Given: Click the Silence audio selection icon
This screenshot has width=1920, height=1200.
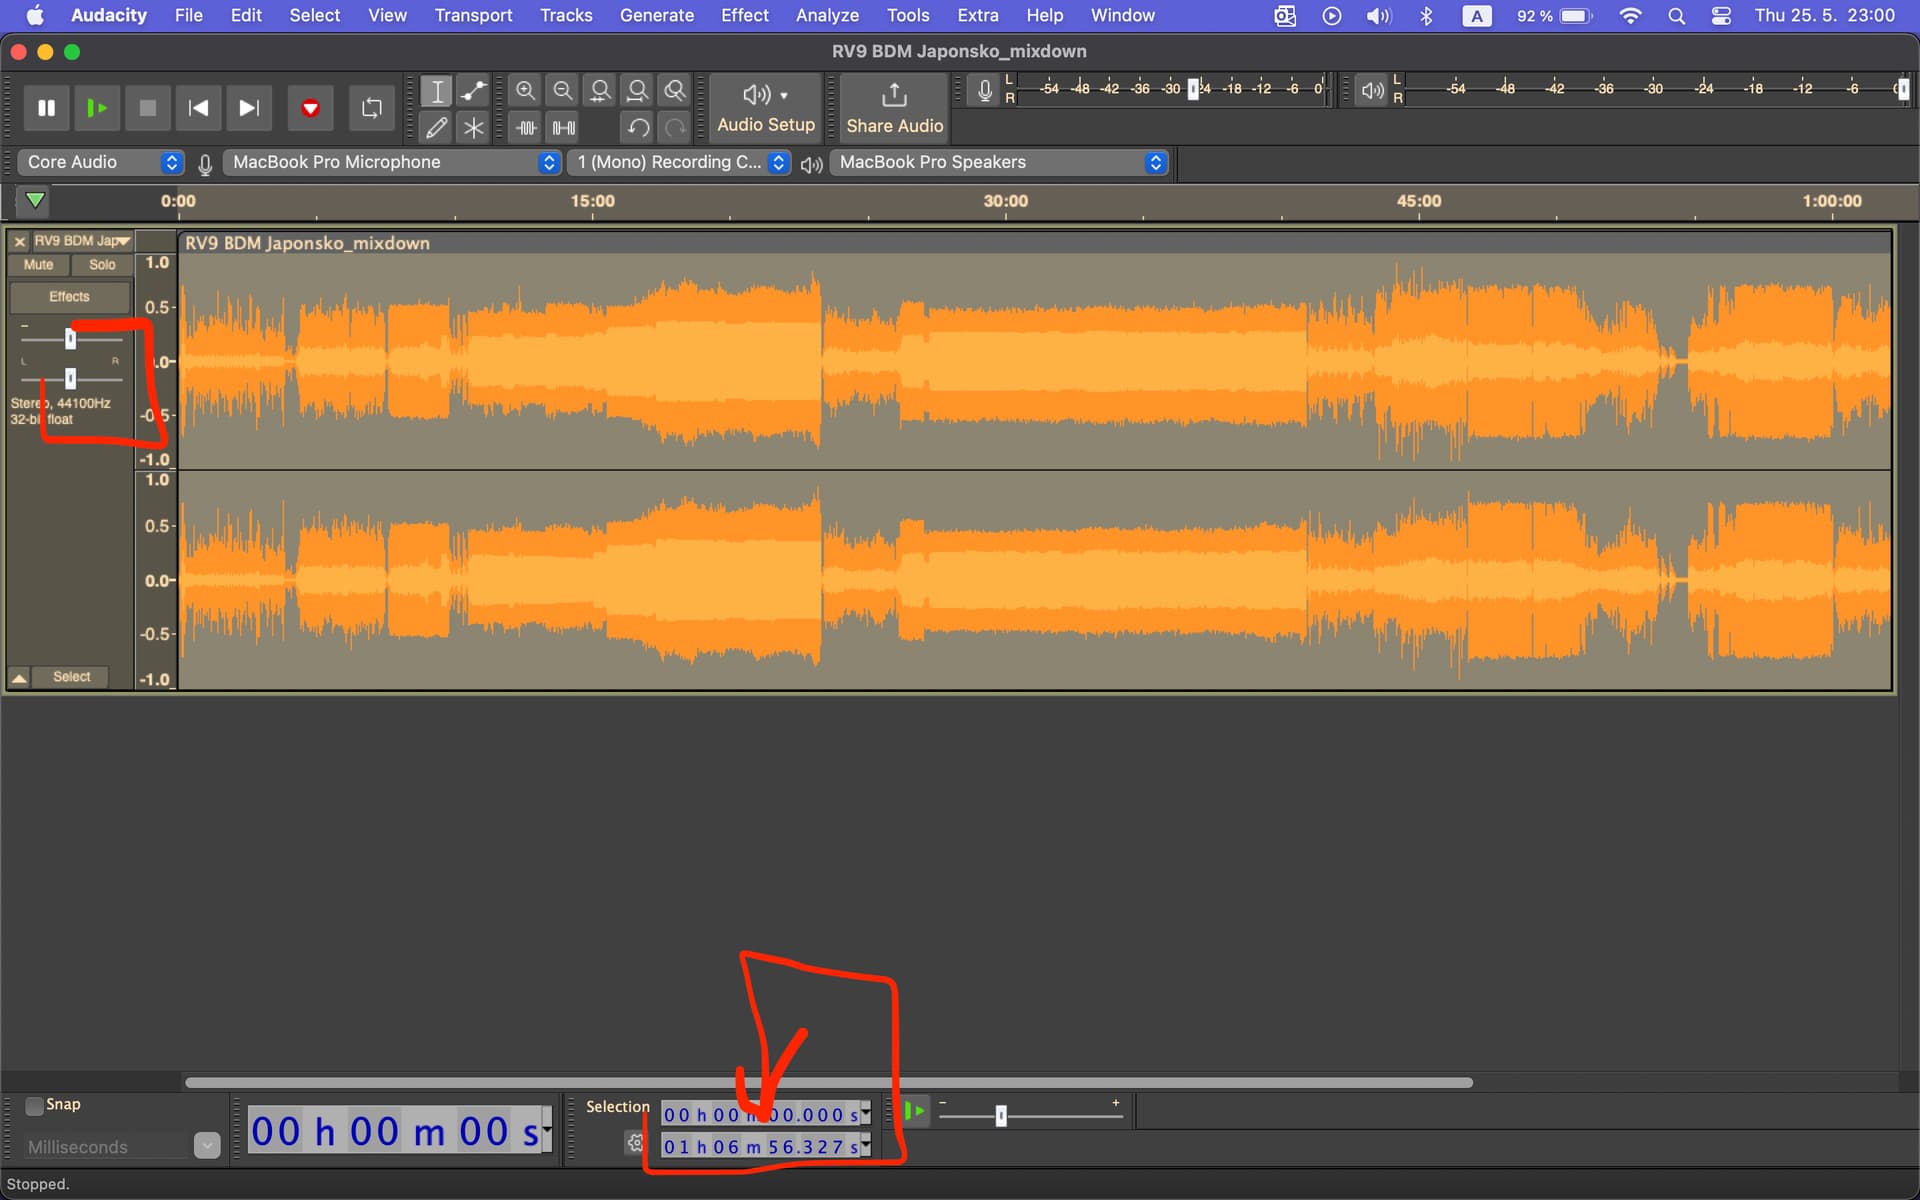Looking at the screenshot, I should (x=563, y=128).
